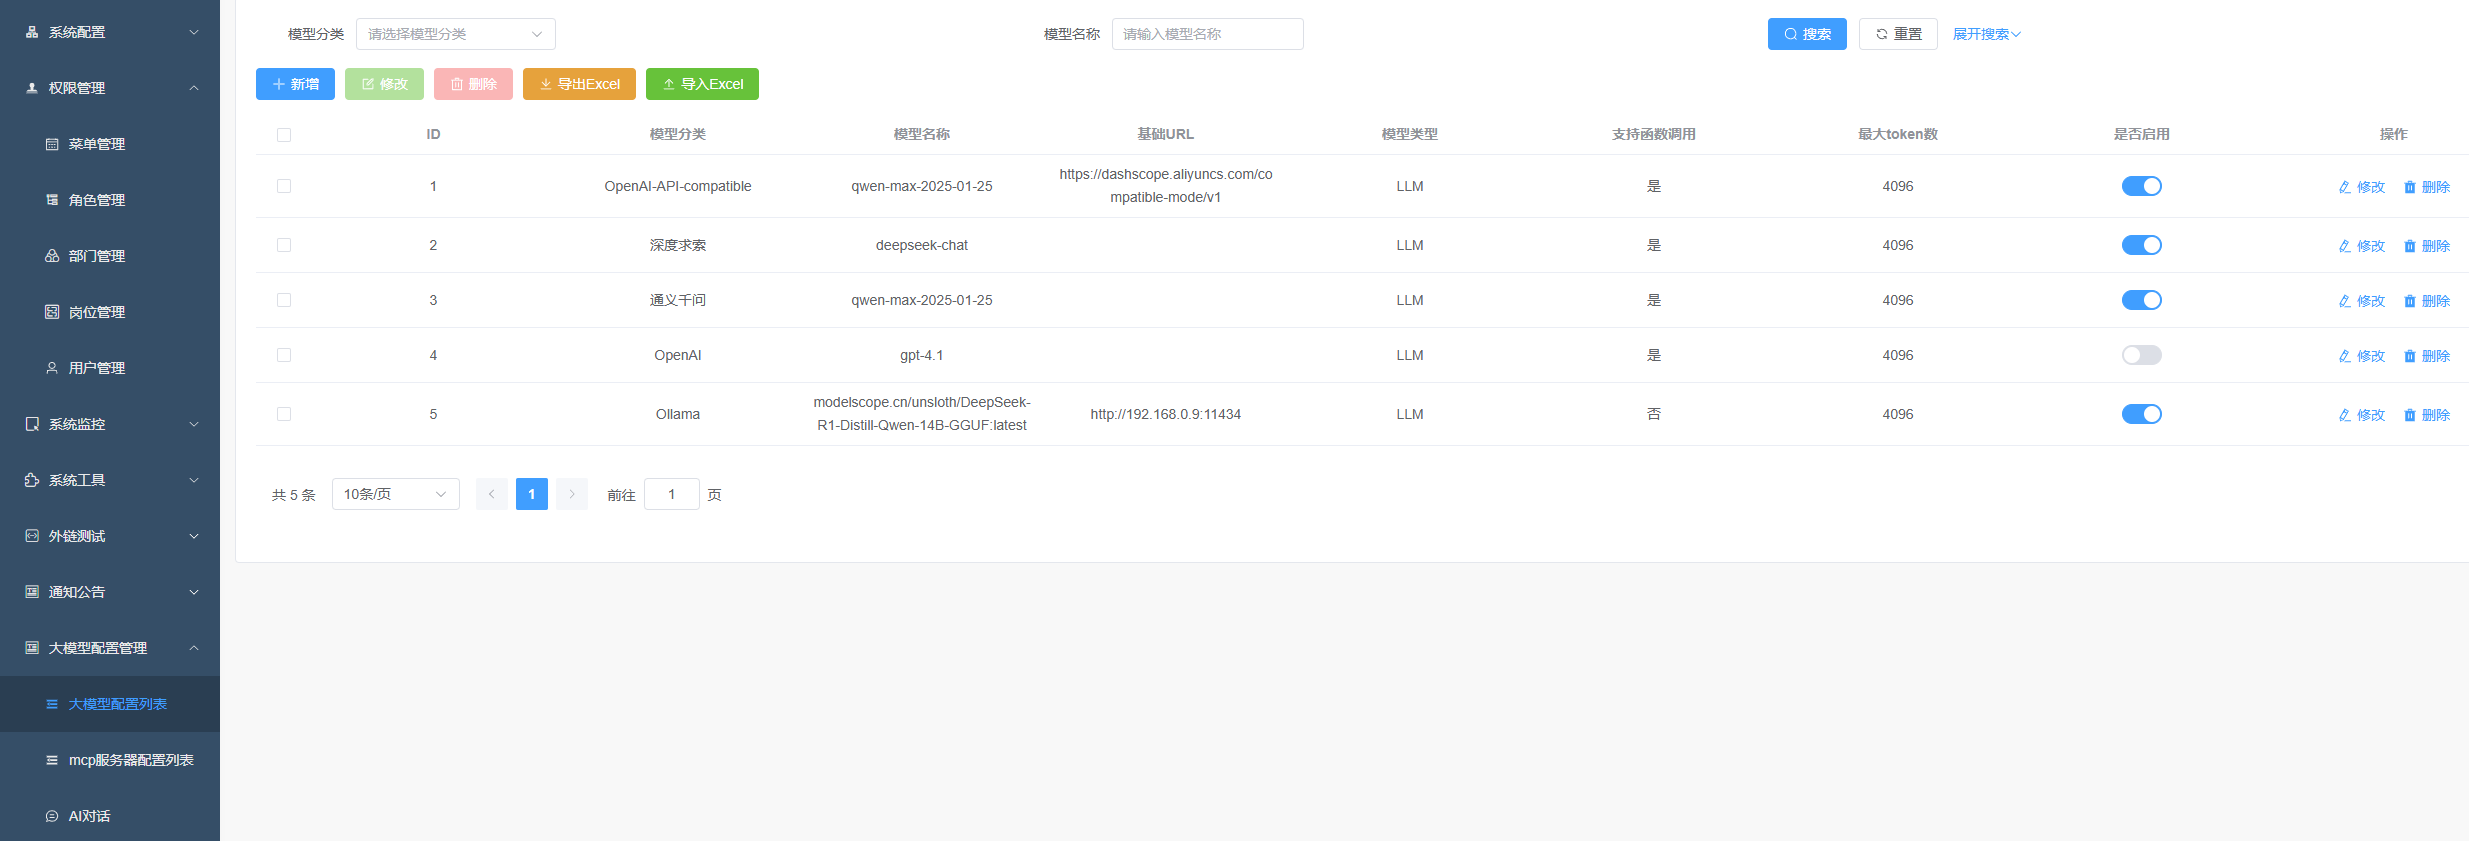Click the trash icon for row 1

[2410, 187]
